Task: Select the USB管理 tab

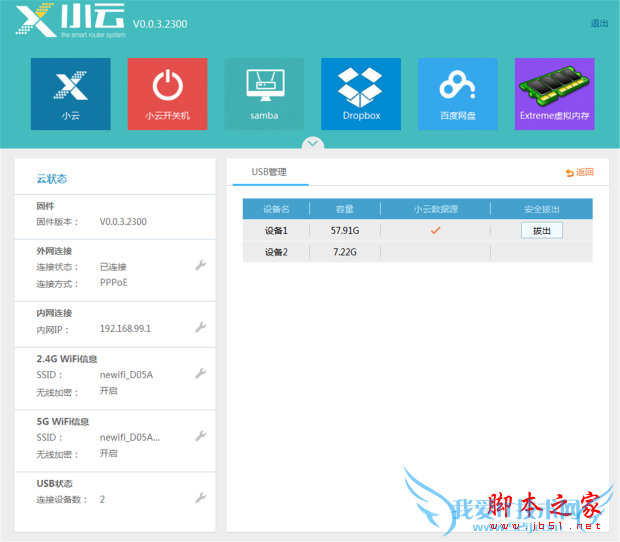Action: [x=269, y=172]
